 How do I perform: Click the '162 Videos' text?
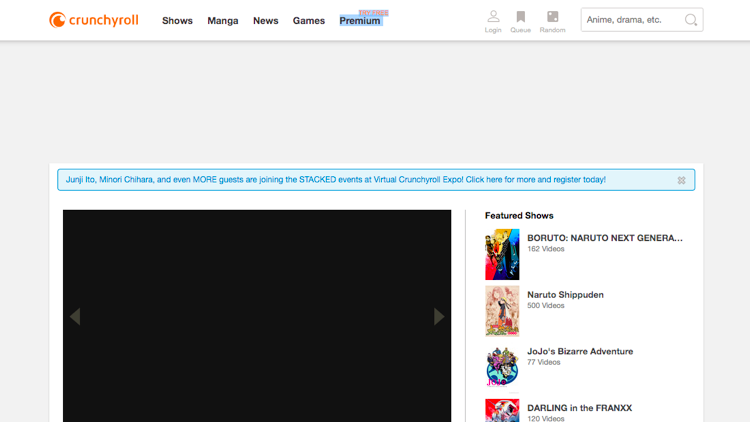tap(546, 249)
